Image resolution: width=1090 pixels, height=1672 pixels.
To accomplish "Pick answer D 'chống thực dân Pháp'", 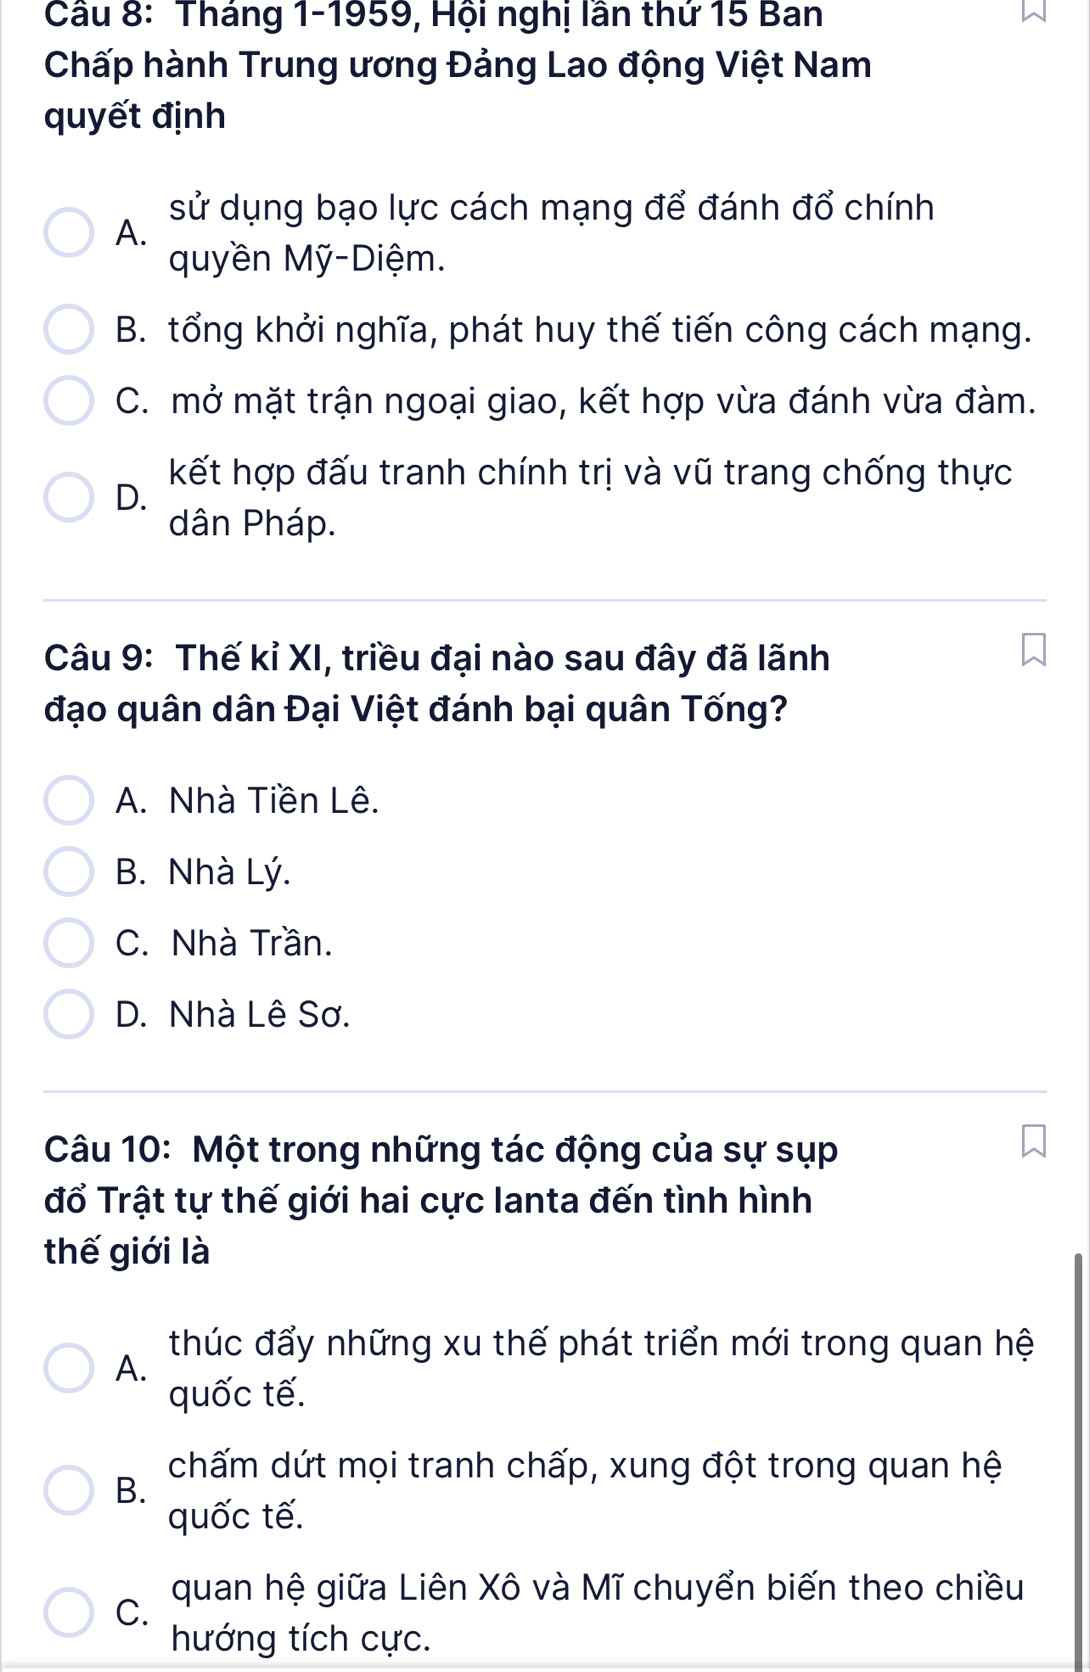I will click(x=69, y=497).
